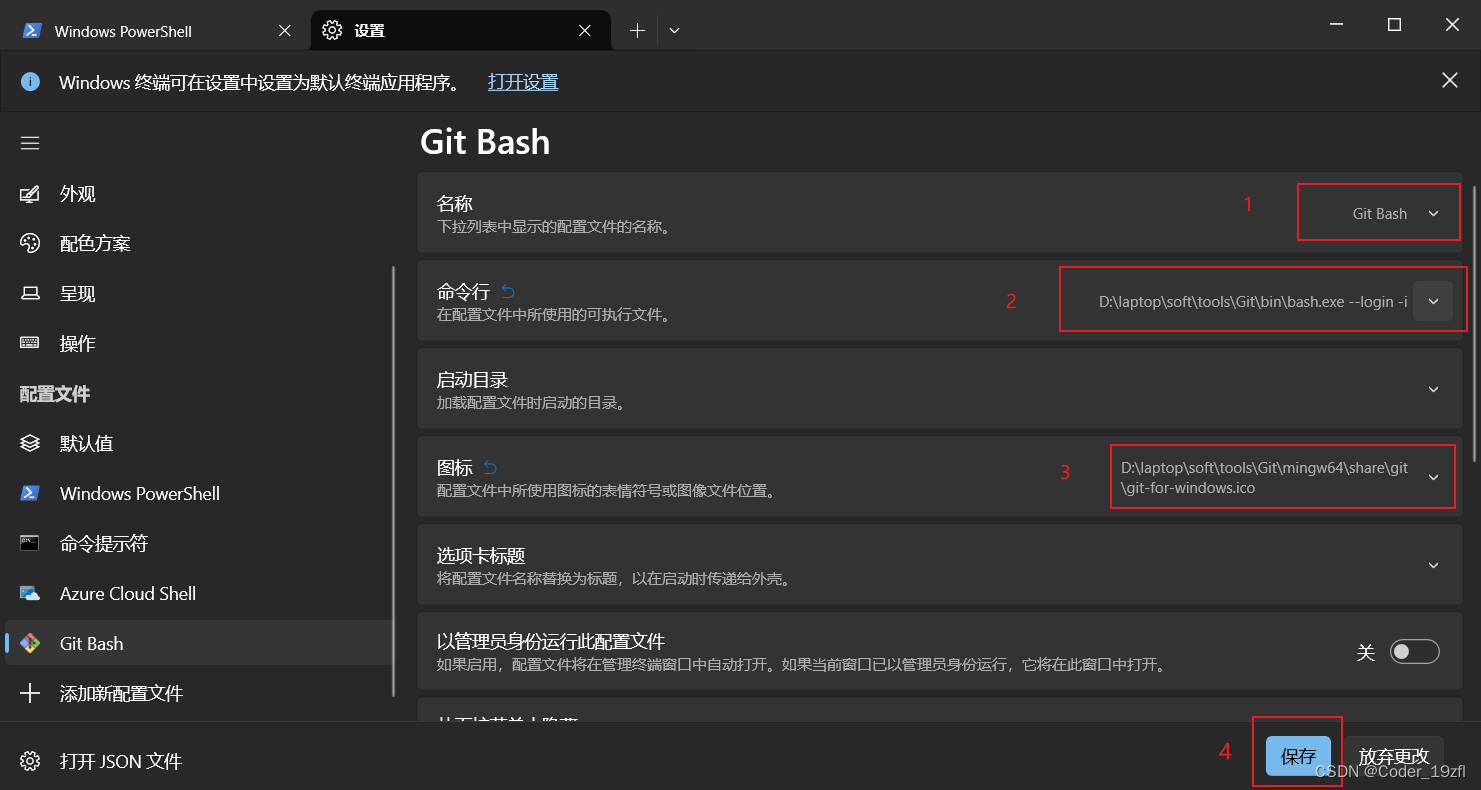Click the Git Bash profile icon
Screen dimensions: 1481x790
tap(30, 643)
